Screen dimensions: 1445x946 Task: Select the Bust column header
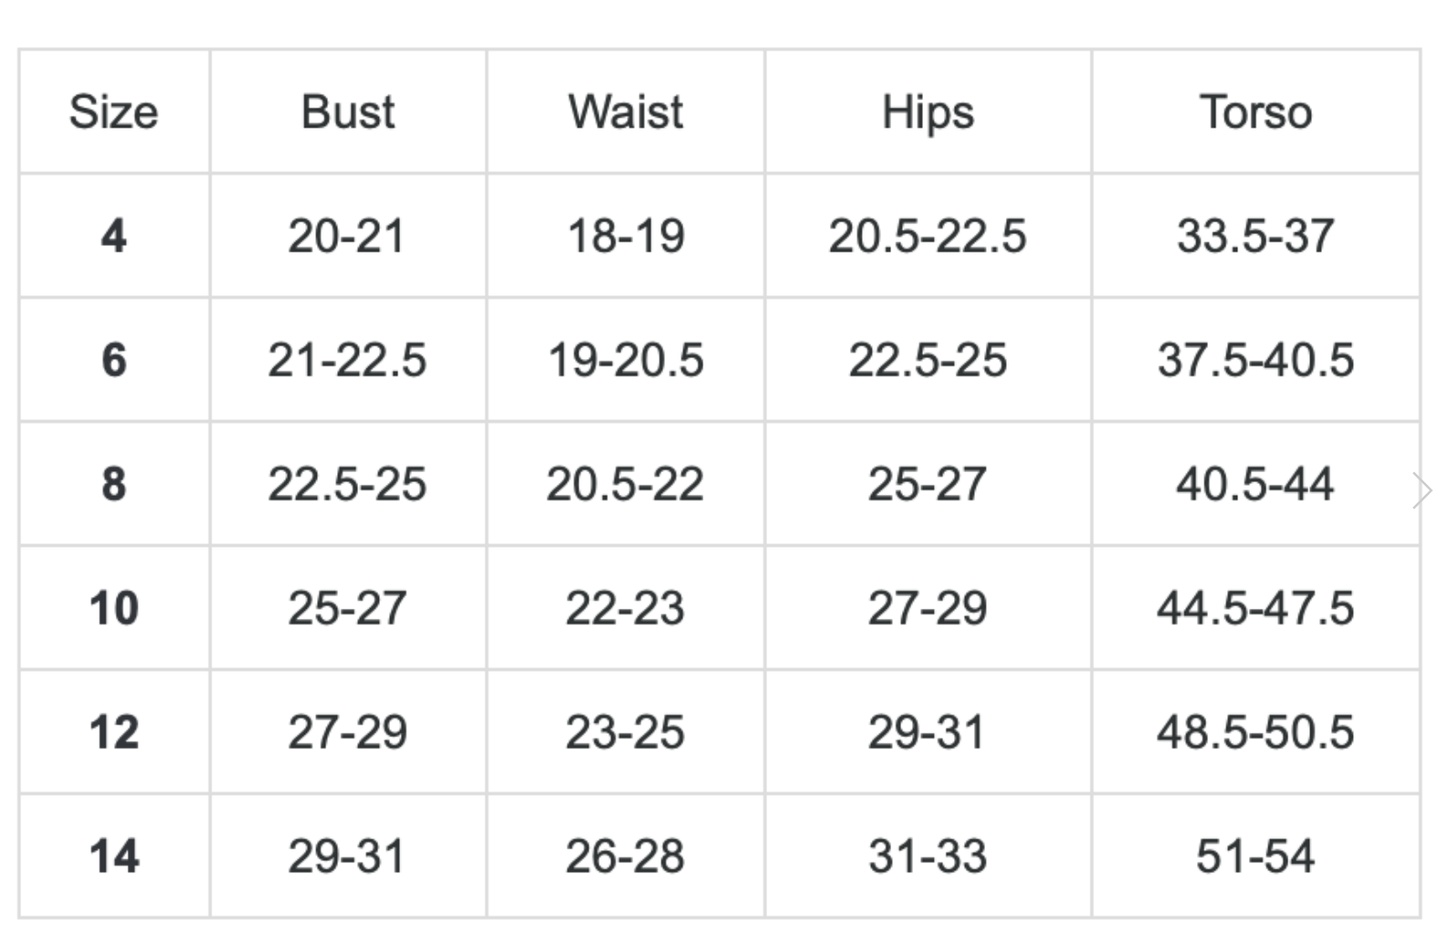348,112
